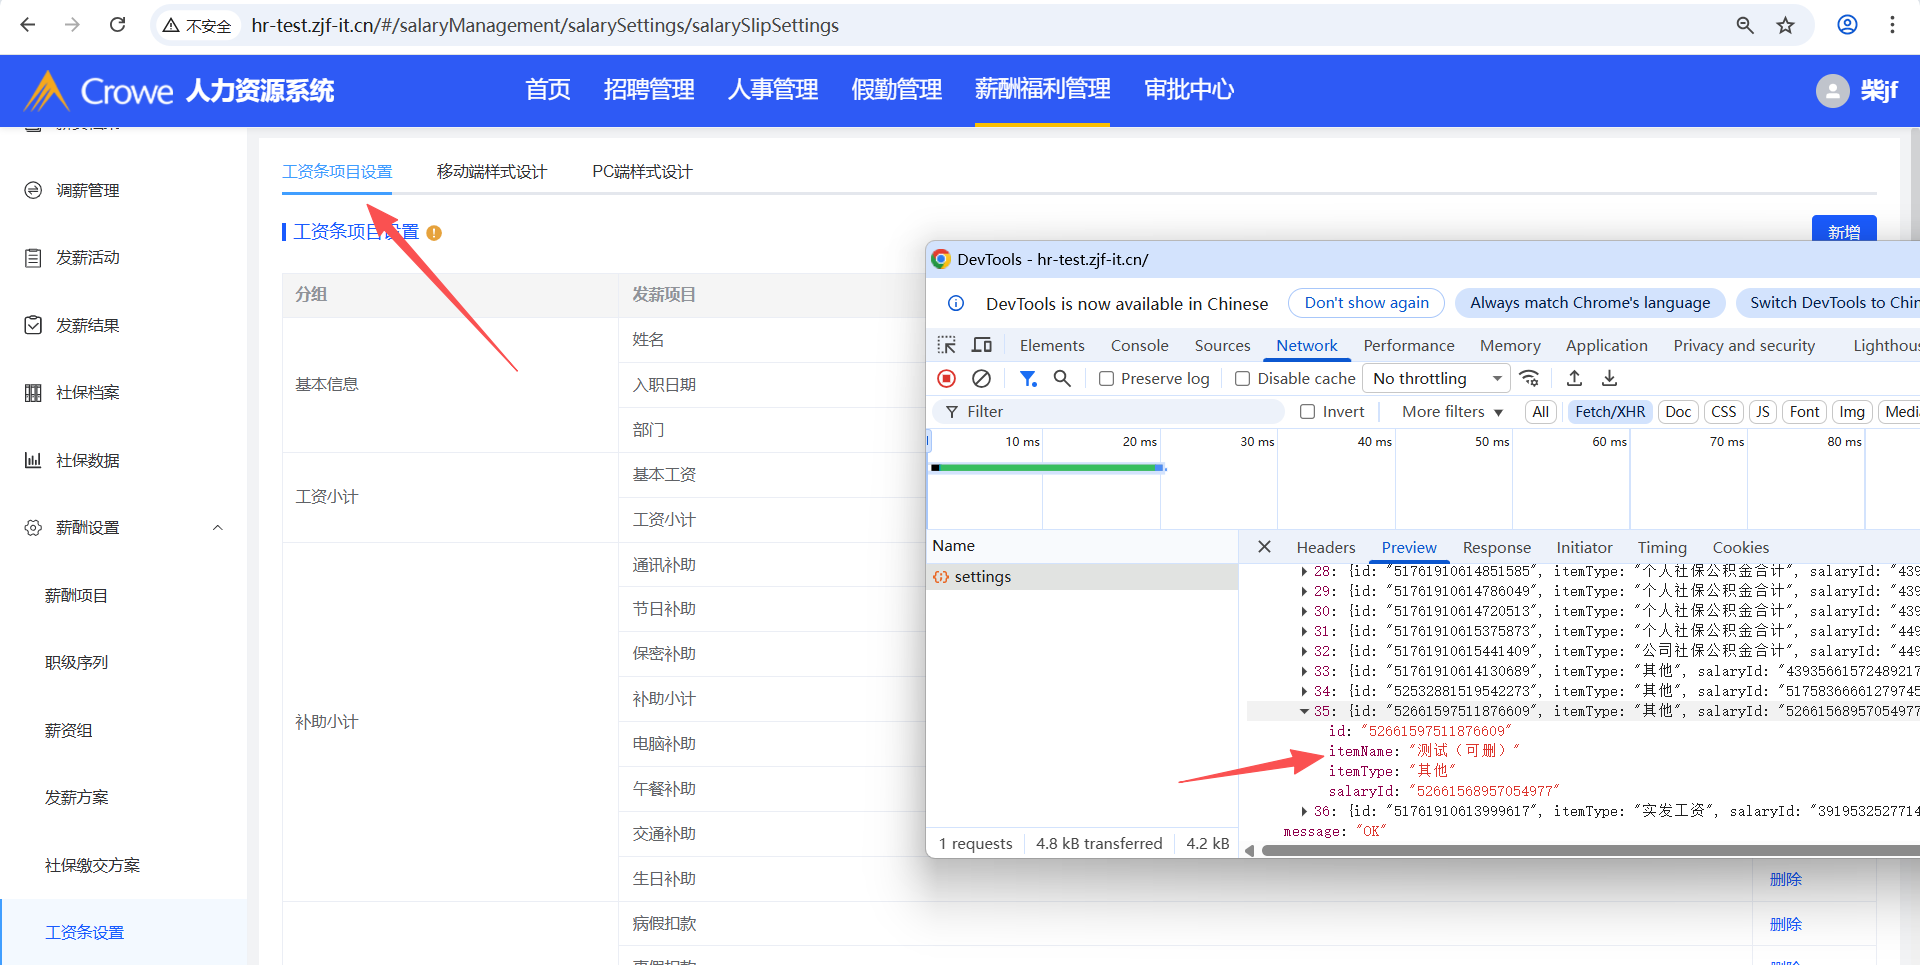Click the DevTools record network log icon
The width and height of the screenshot is (1920, 965).
946,378
